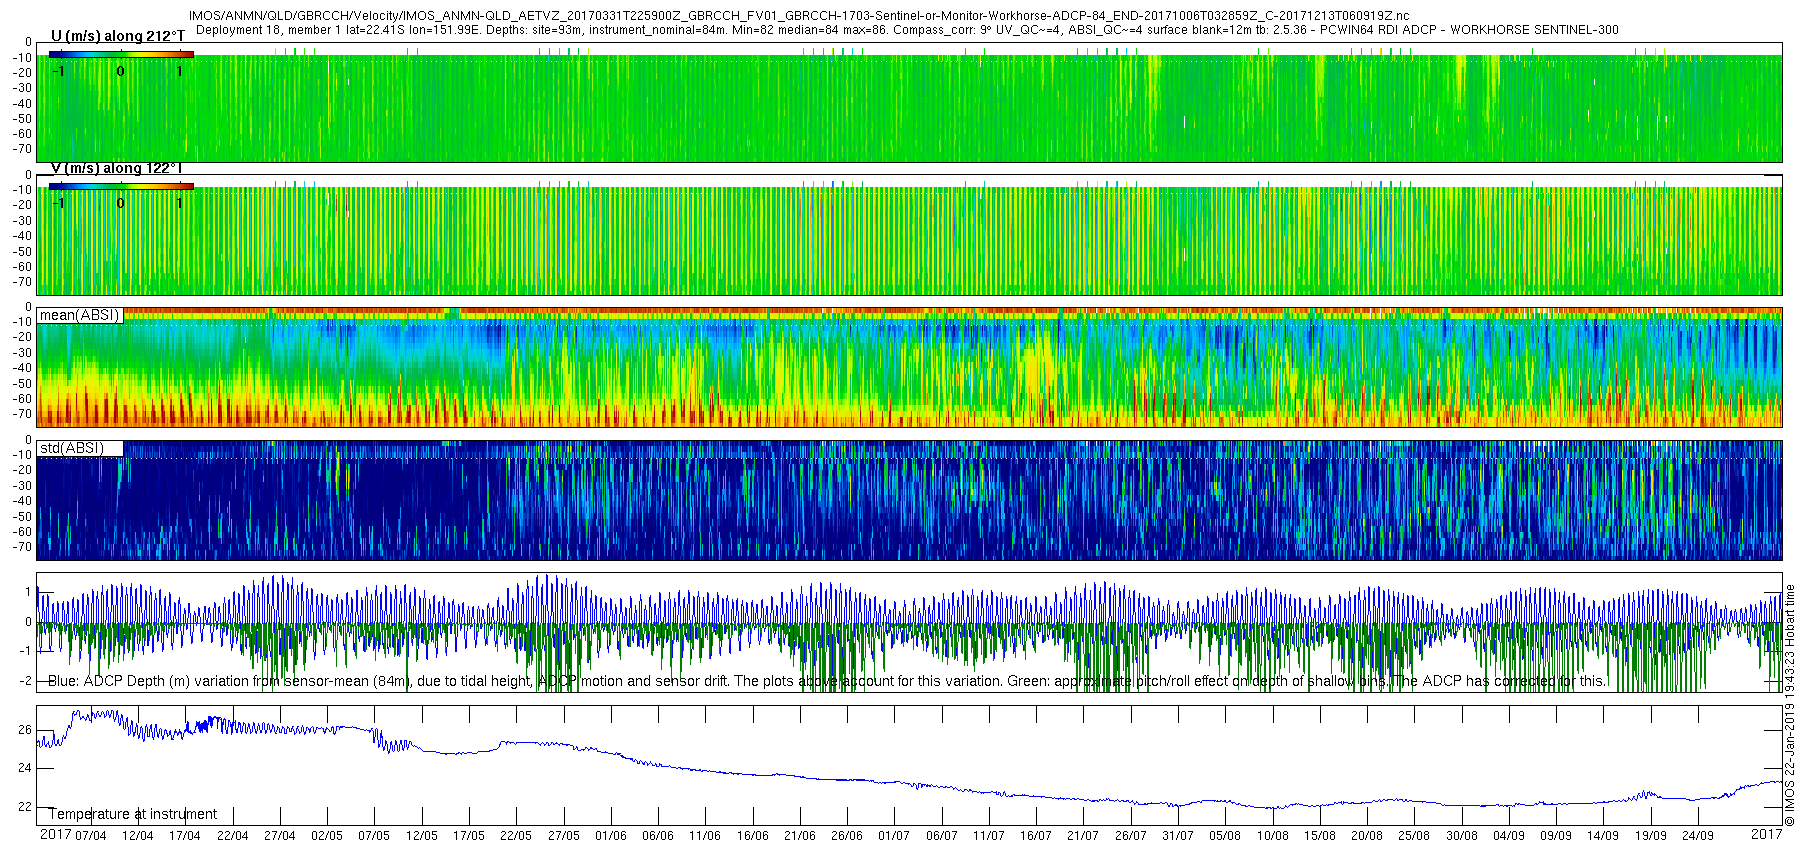Image resolution: width=1800 pixels, height=850 pixels.
Task: Click the std(ABSI) panel label
Action: coord(72,448)
